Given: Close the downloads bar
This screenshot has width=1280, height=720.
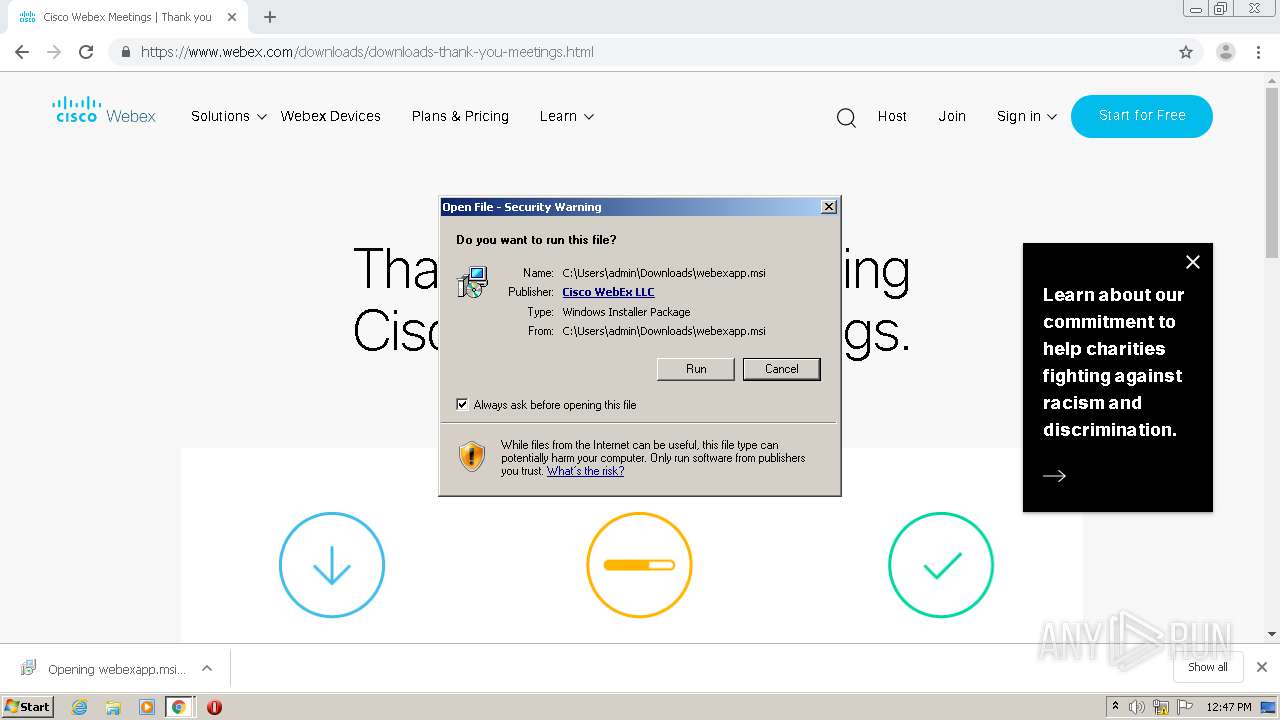Looking at the screenshot, I should 1262,667.
